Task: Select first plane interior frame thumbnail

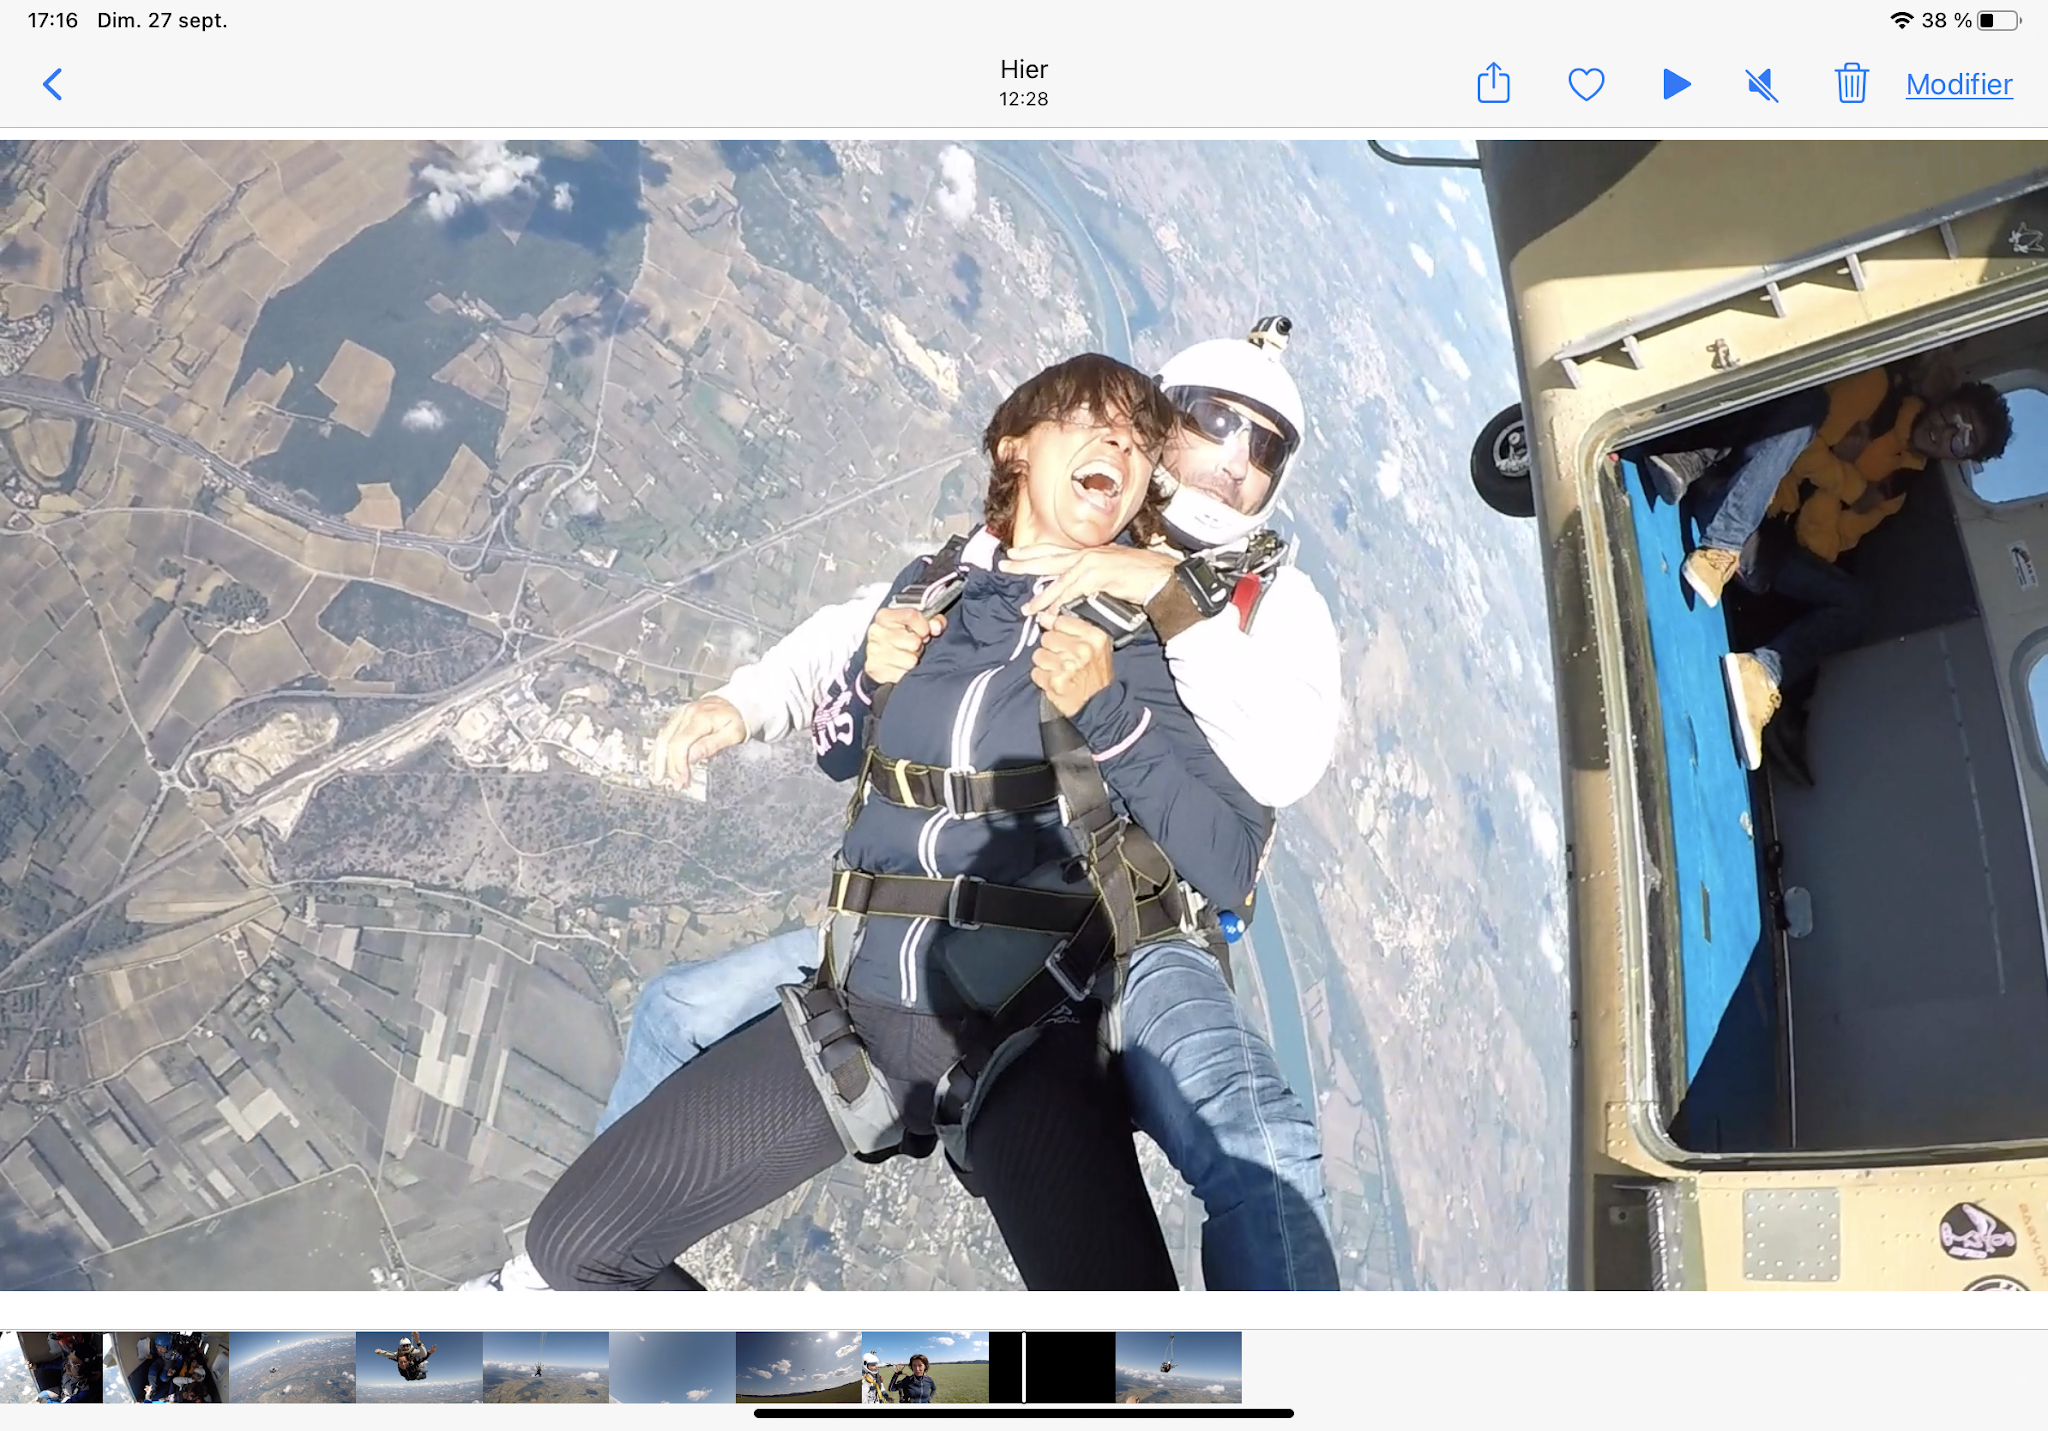Action: pyautogui.click(x=52, y=1367)
